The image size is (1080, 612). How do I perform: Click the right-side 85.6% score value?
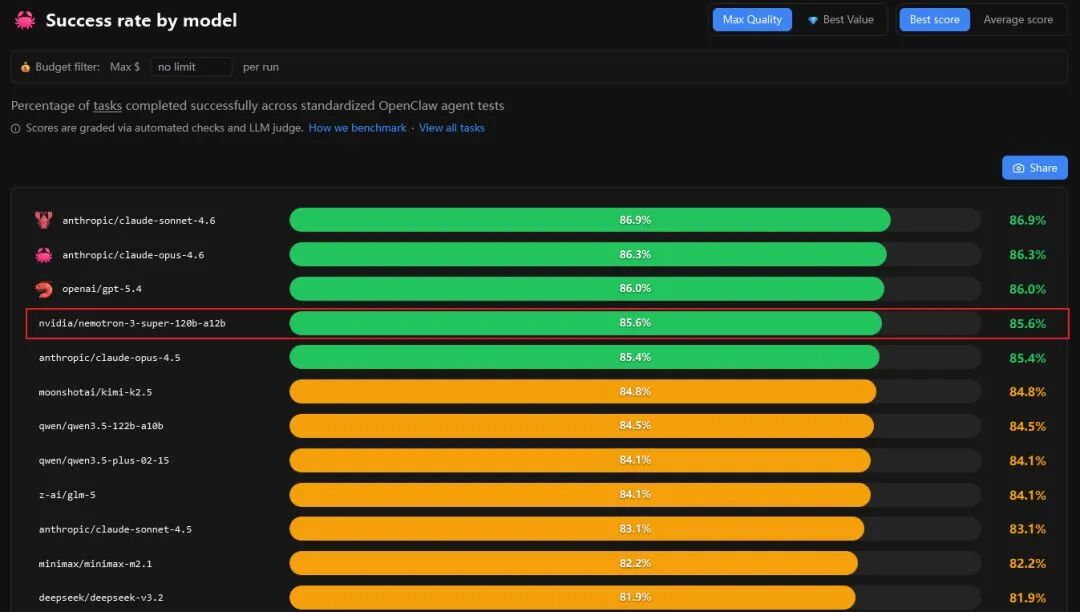click(1027, 324)
